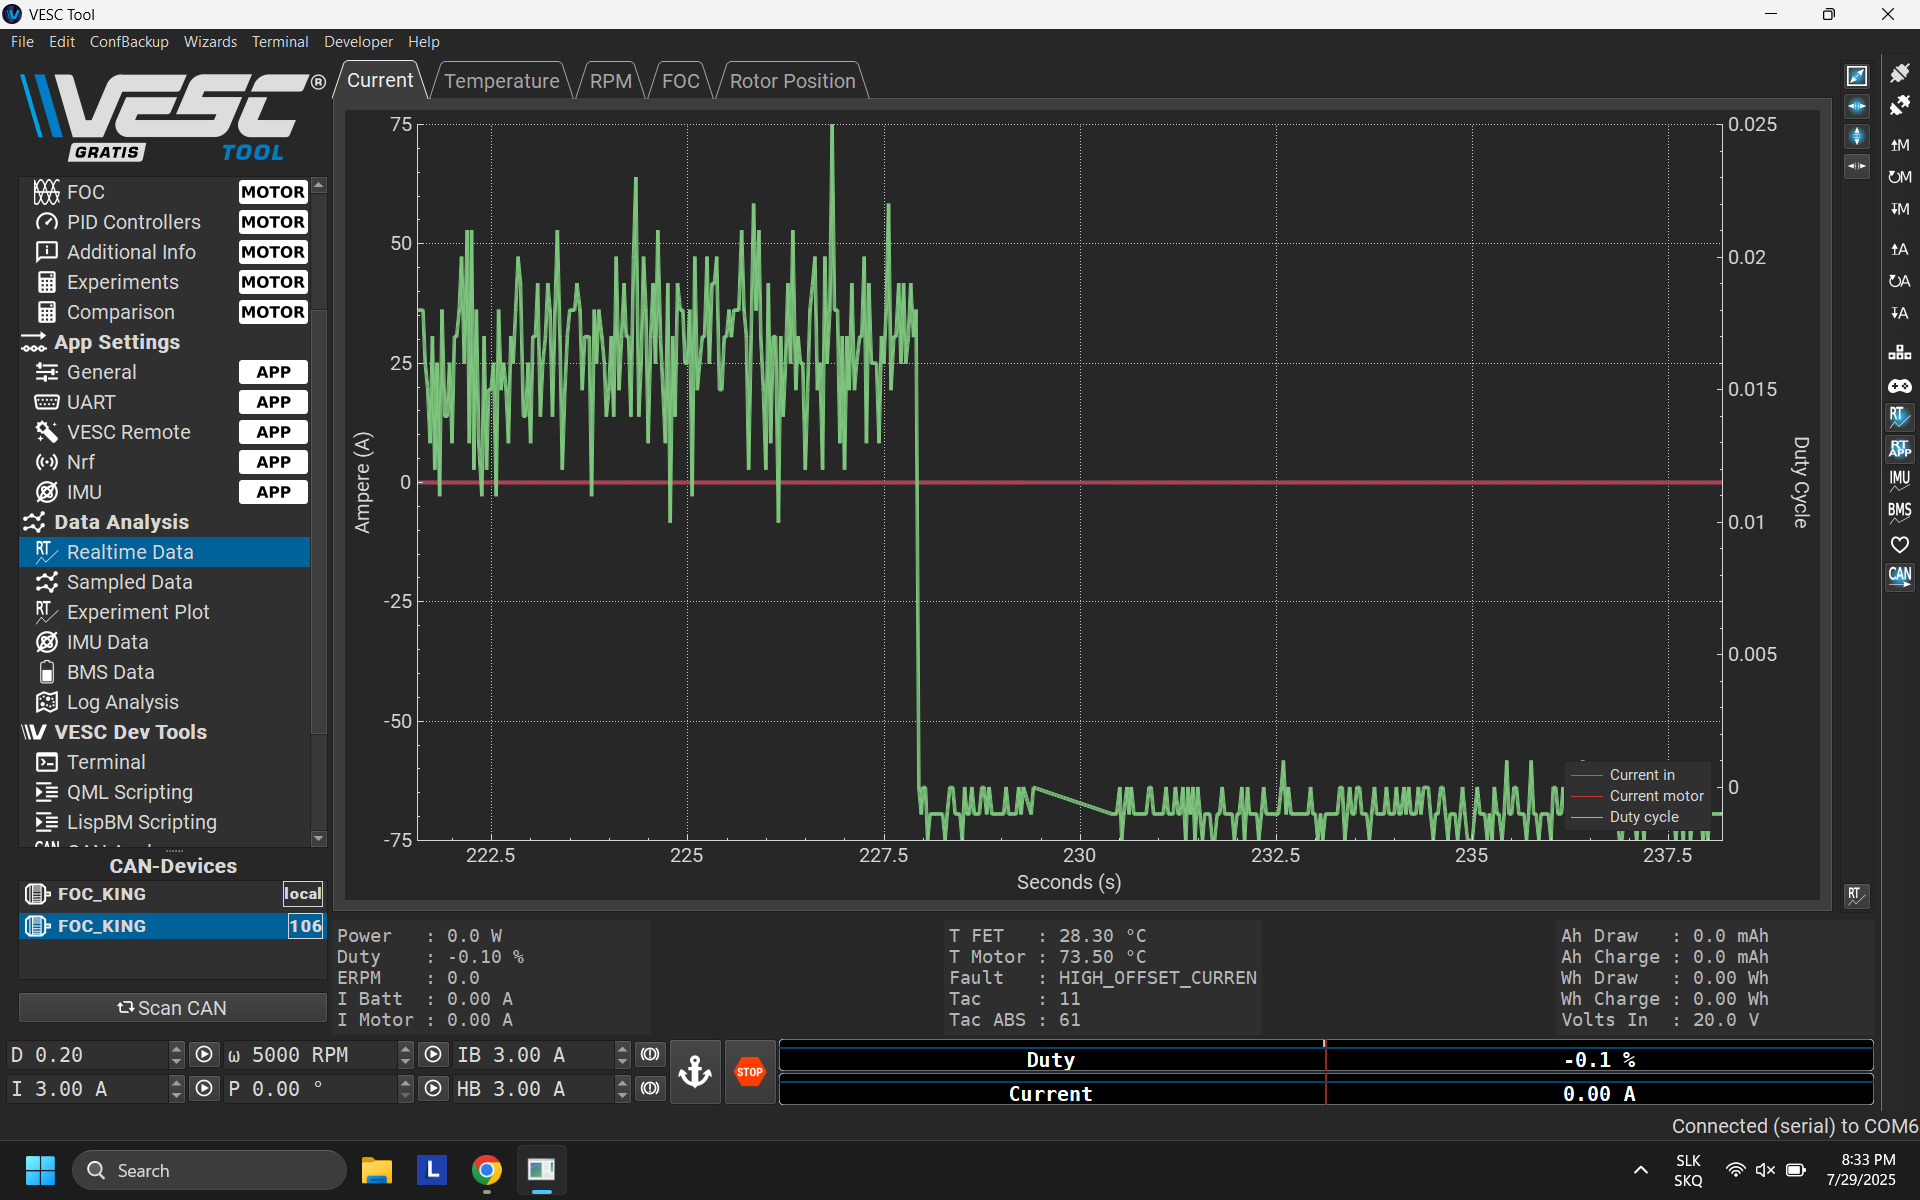Apply HB 3.00 A handbrake icon
This screenshot has width=1920, height=1200.
point(650,1089)
